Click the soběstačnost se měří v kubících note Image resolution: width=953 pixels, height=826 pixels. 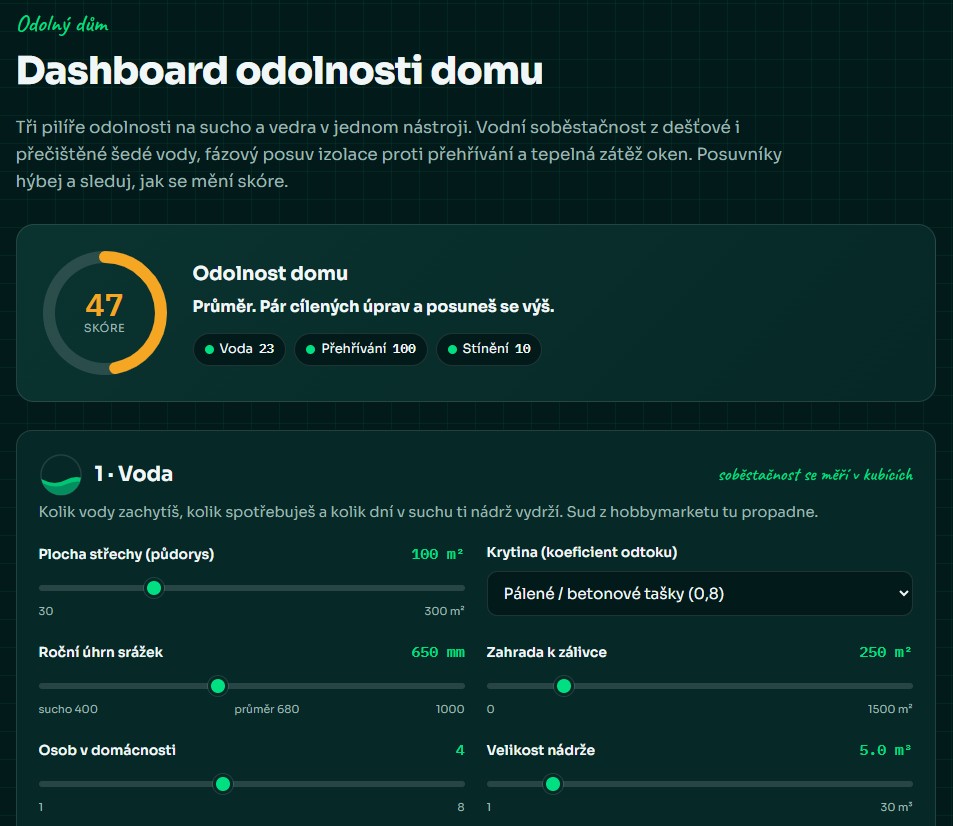point(816,475)
